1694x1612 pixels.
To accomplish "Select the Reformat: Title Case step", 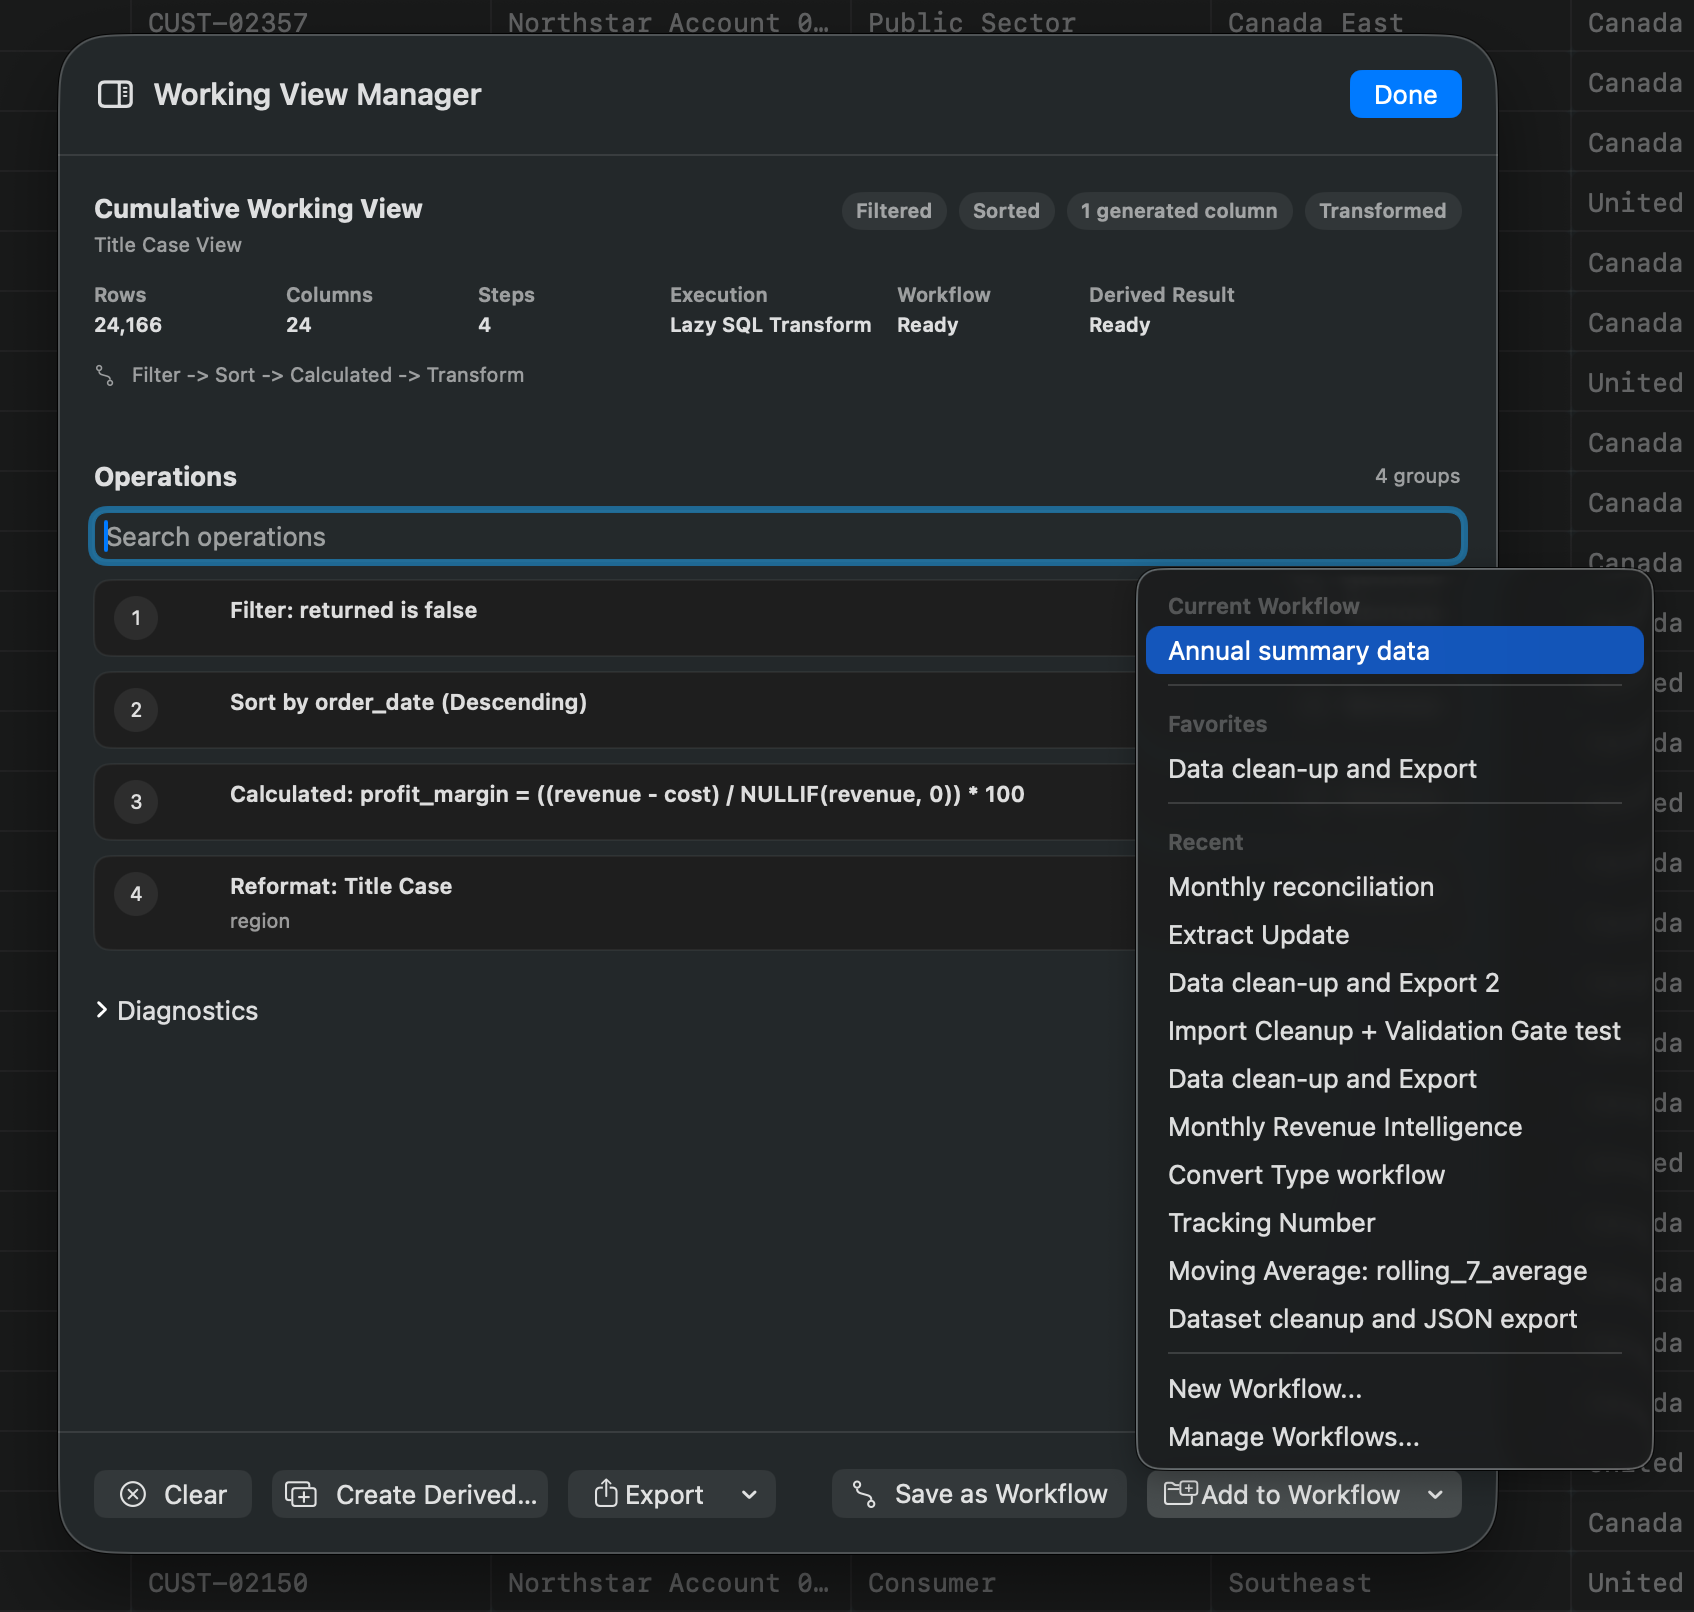I will [x=615, y=903].
